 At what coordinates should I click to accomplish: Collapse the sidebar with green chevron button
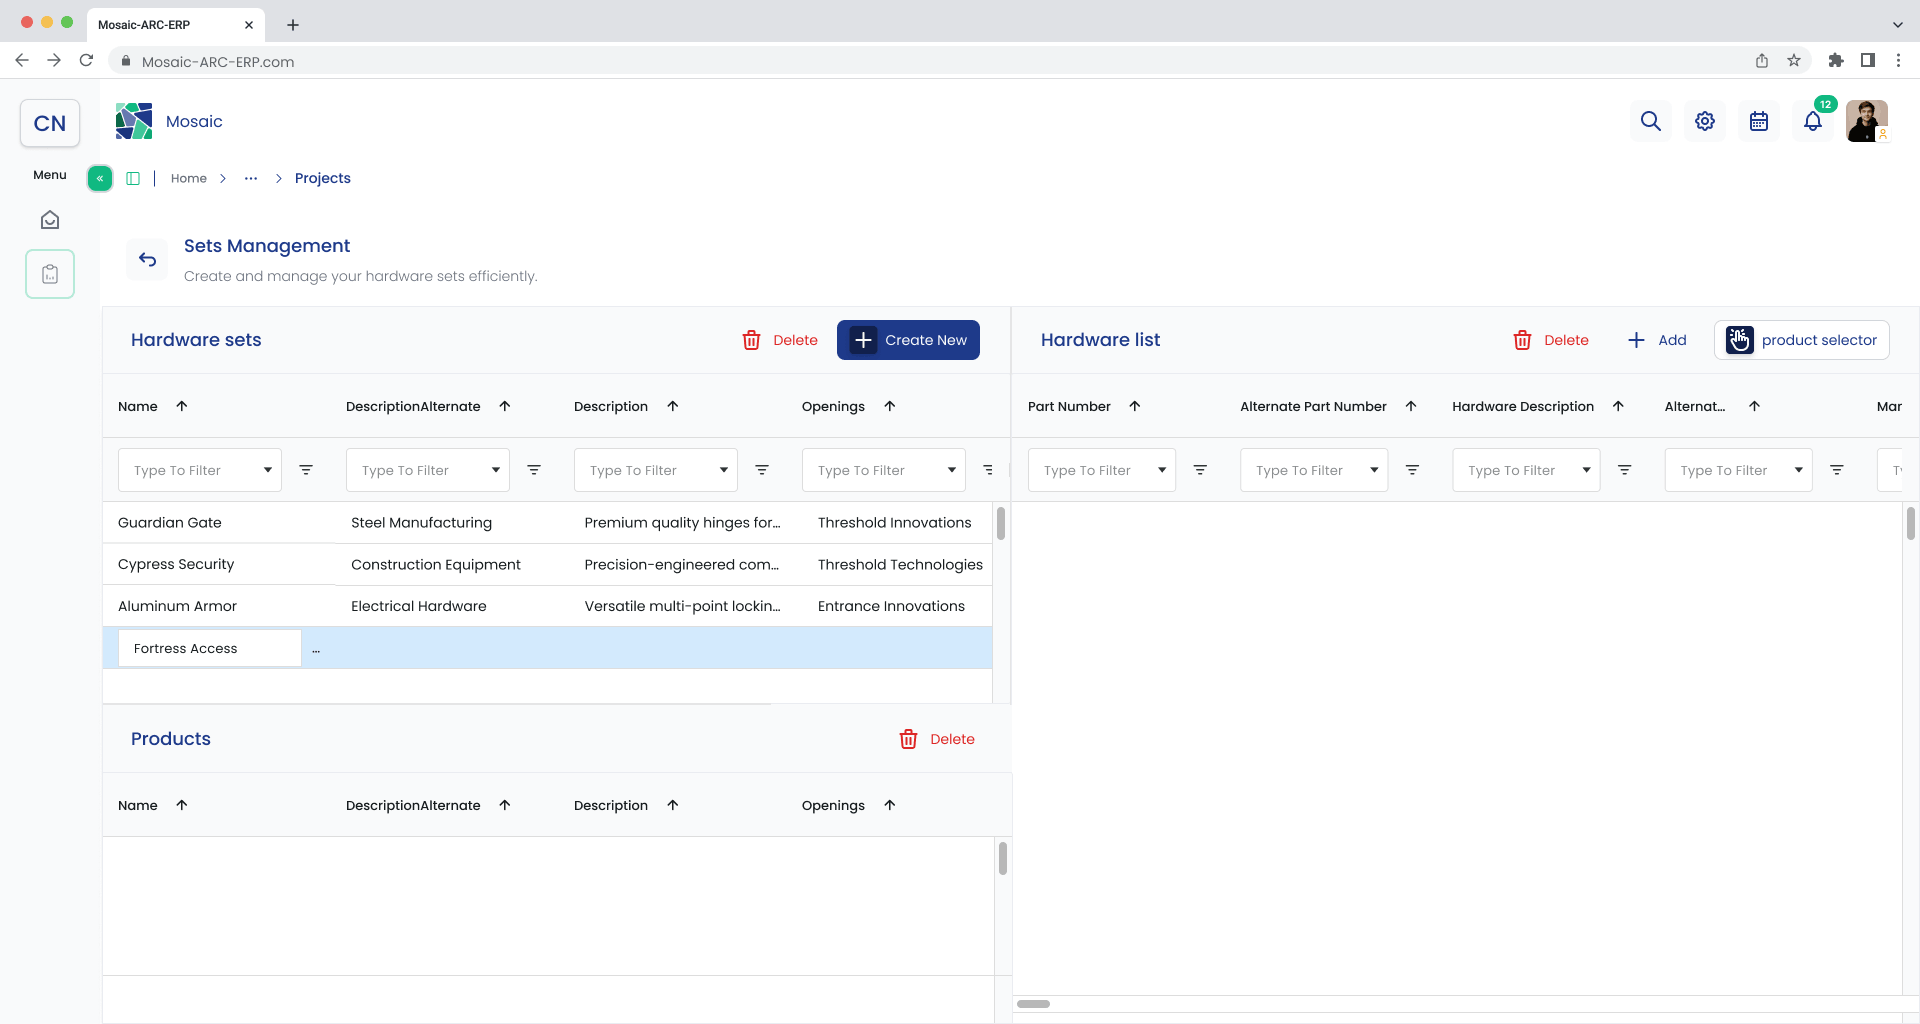(100, 178)
